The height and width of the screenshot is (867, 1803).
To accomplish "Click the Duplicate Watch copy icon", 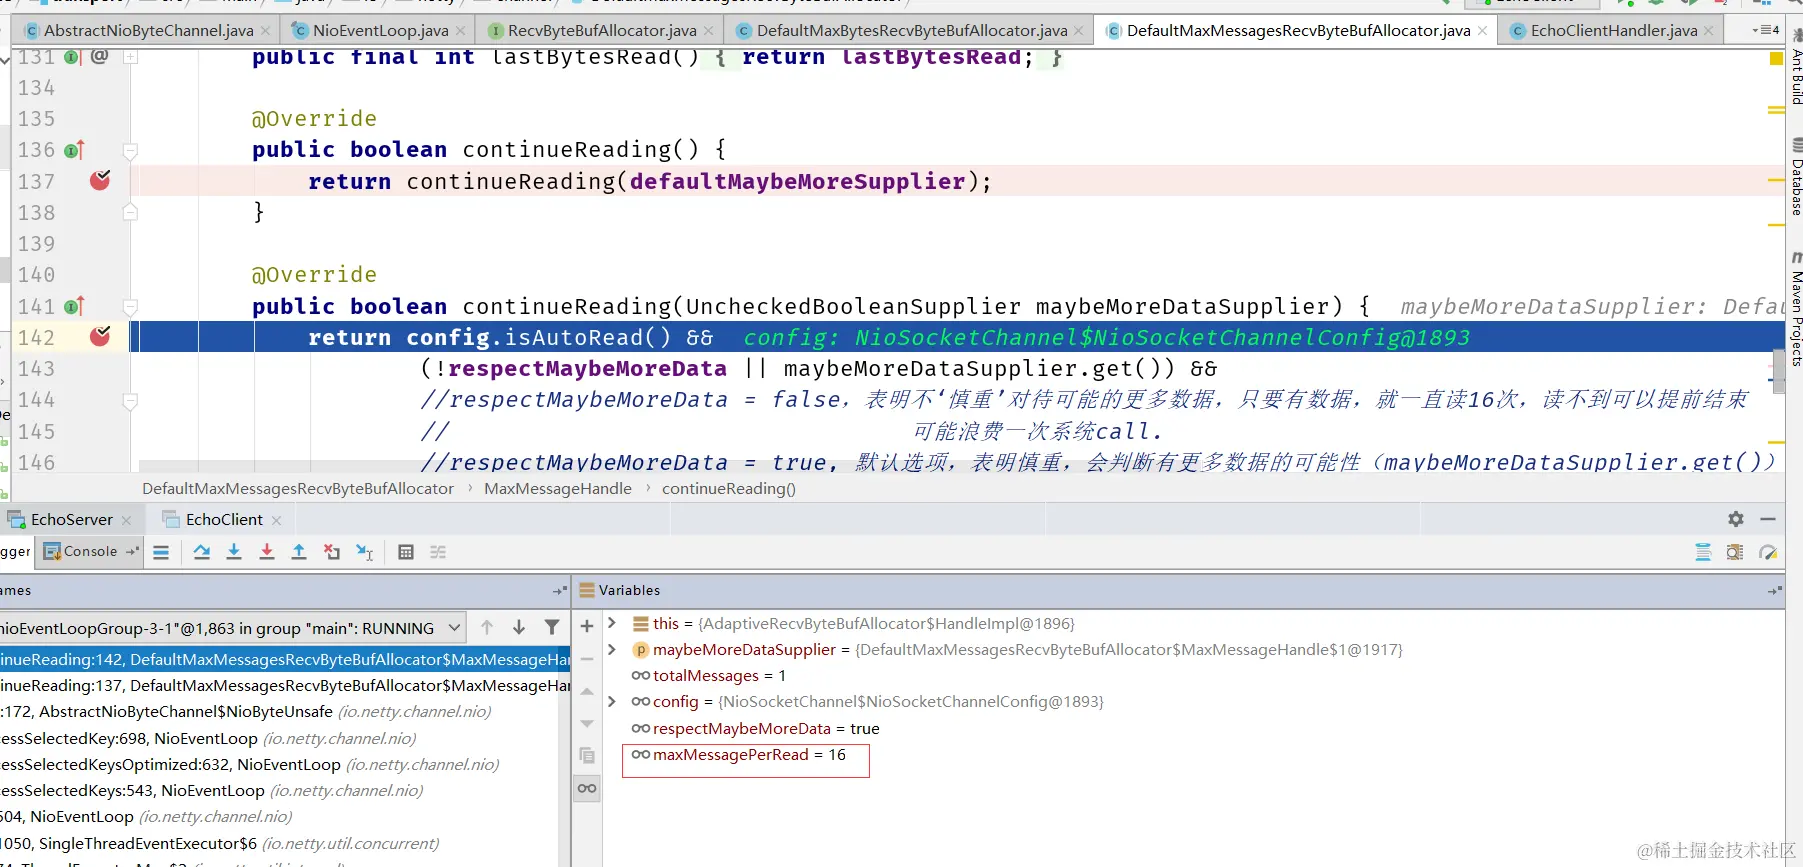I will (587, 756).
